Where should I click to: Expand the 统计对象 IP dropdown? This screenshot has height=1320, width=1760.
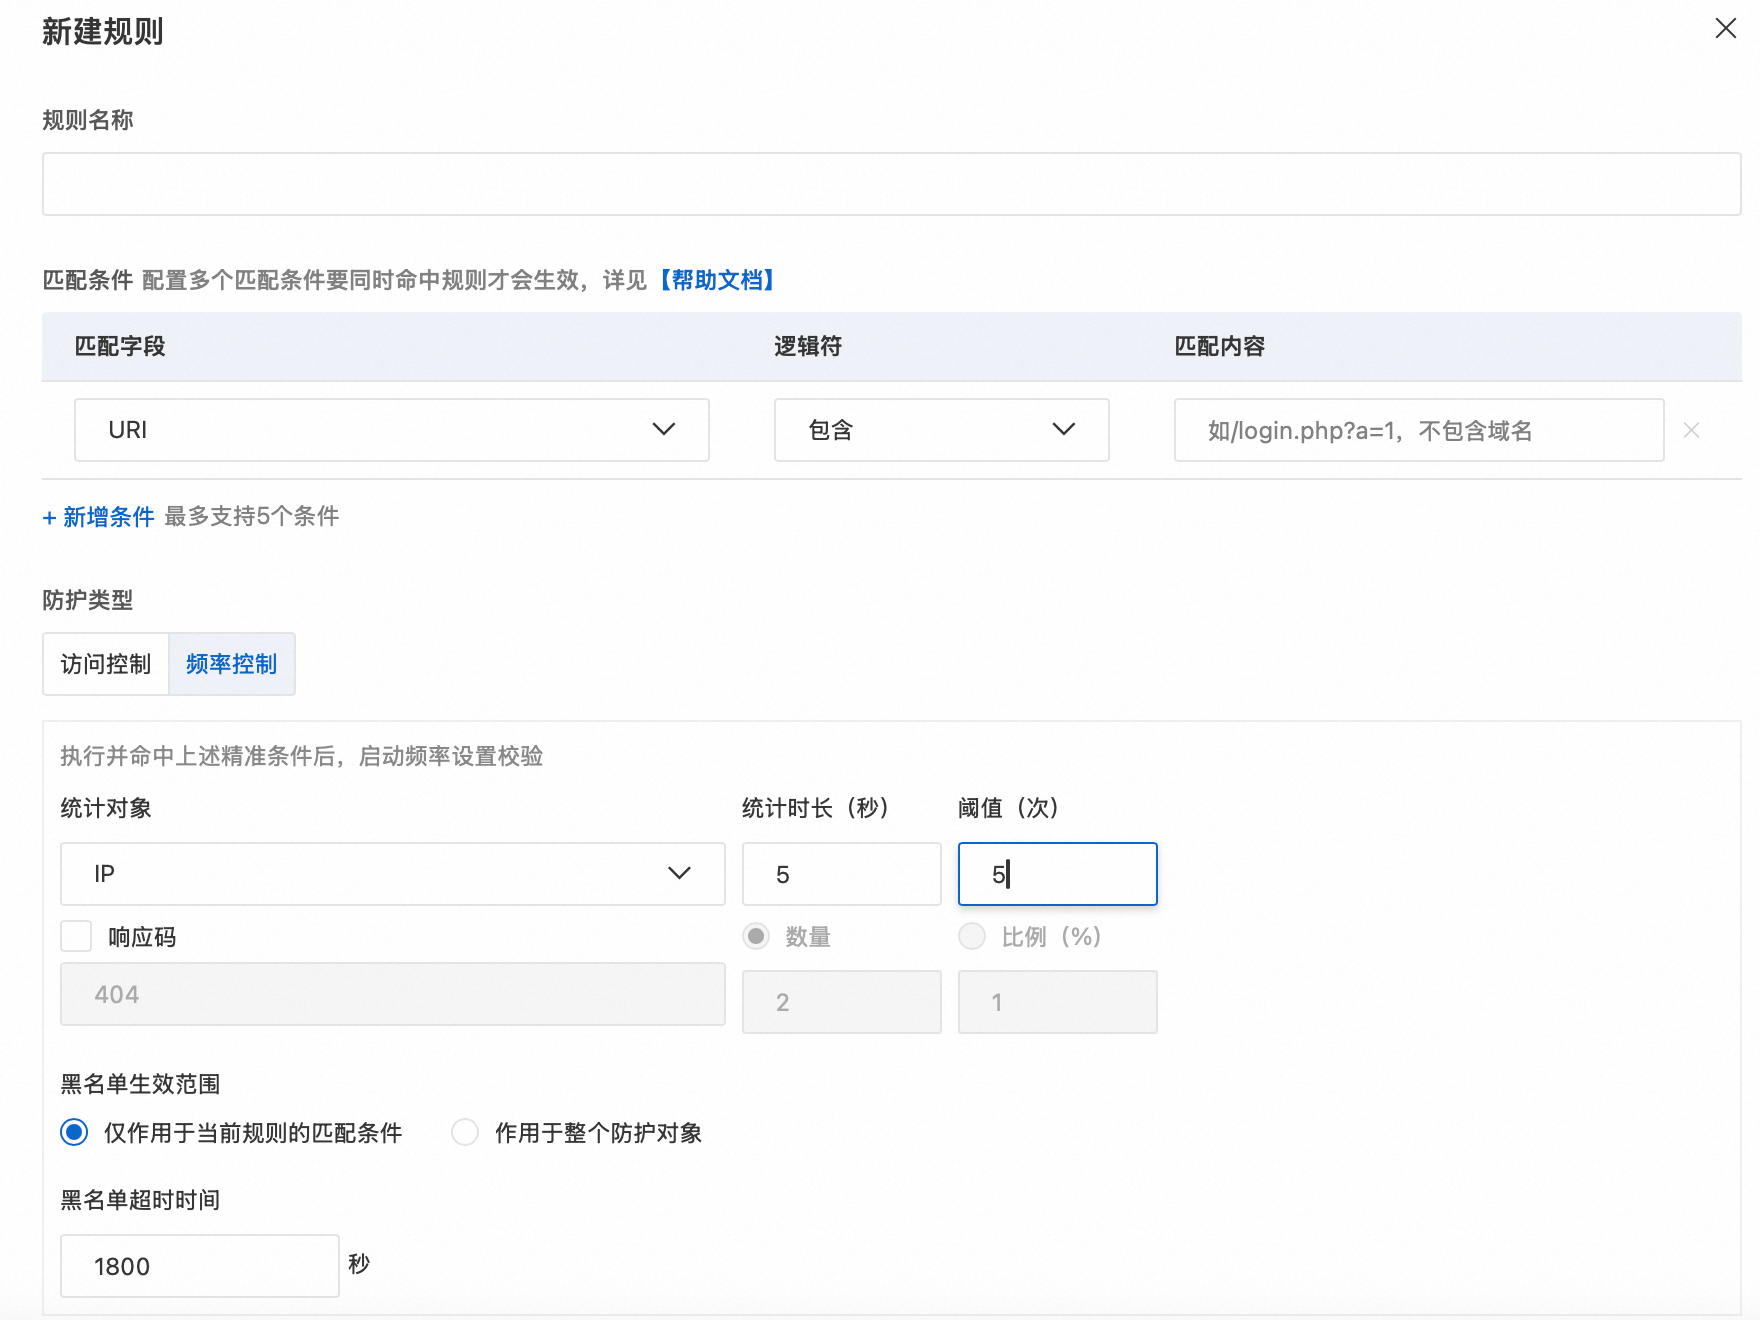click(392, 874)
